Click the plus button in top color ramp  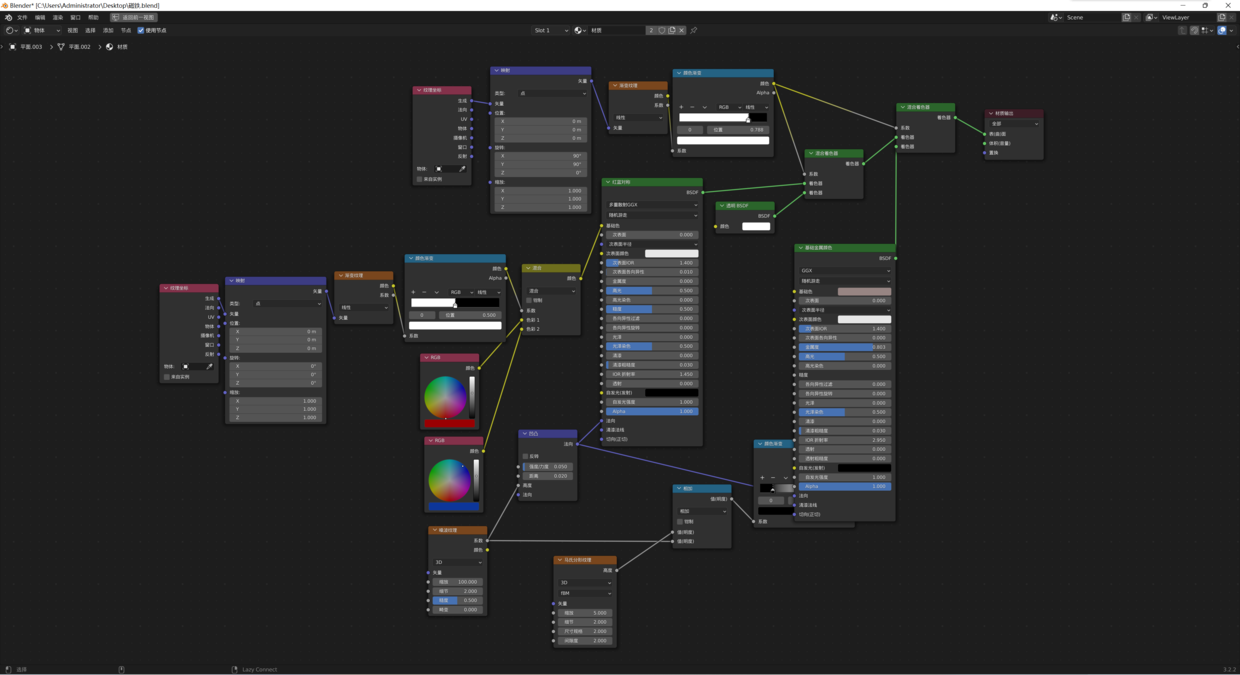[682, 107]
